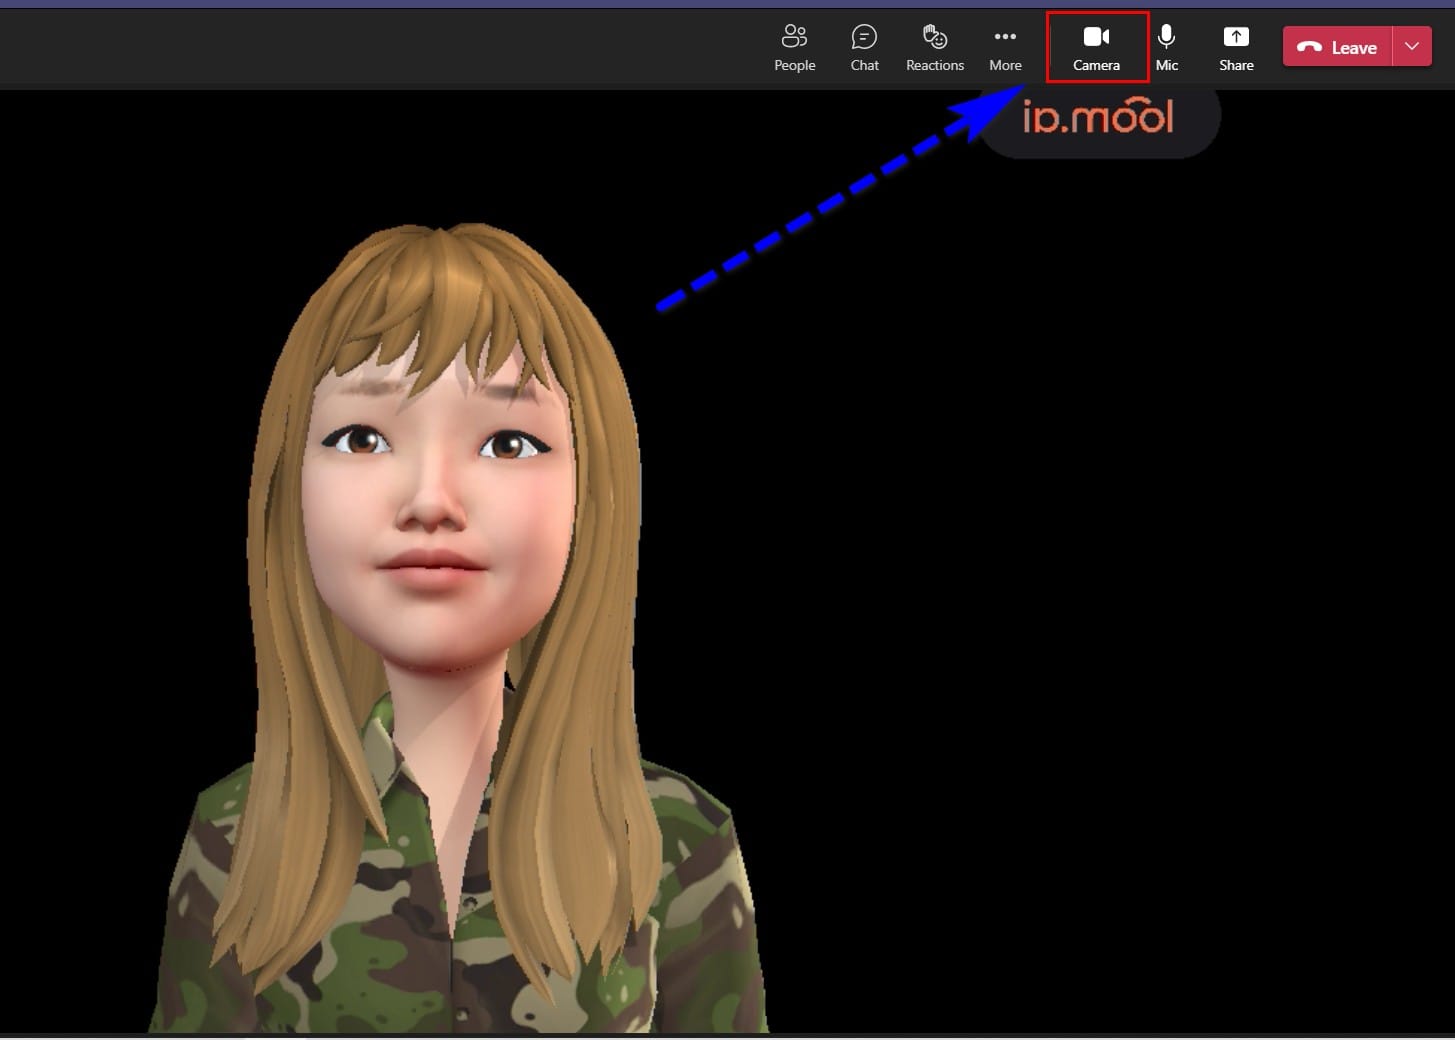Image resolution: width=1455 pixels, height=1040 pixels.
Task: Share your screen content
Action: pos(1236,47)
